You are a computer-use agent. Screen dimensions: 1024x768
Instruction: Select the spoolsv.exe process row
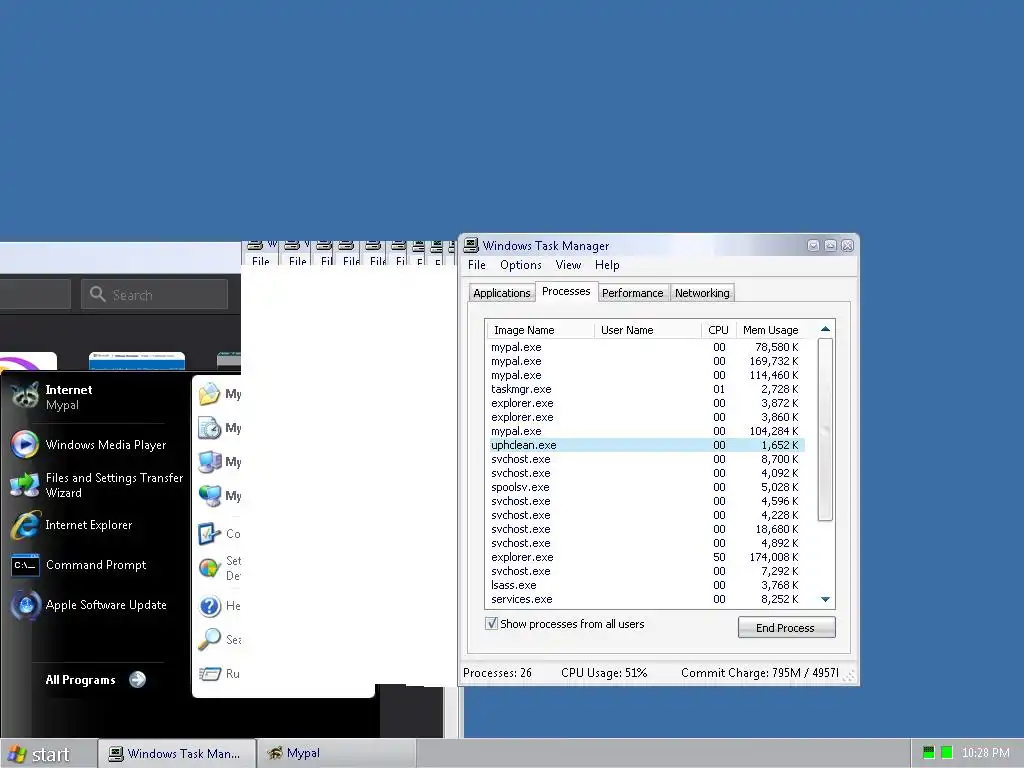pos(647,487)
